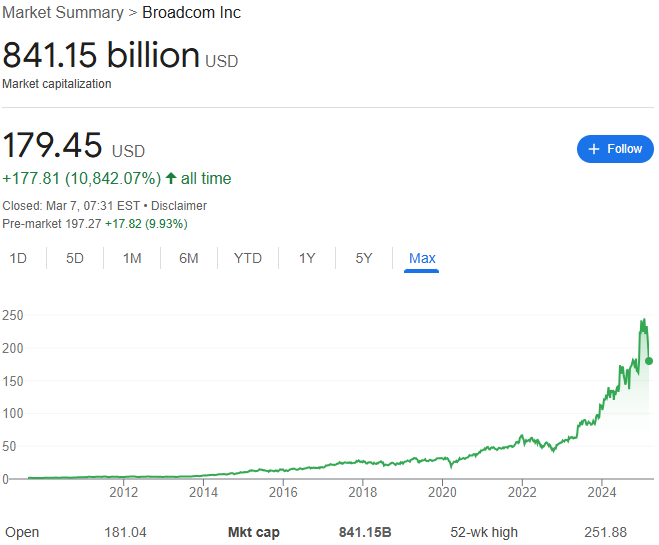Click the green up arrow beside all time
The height and width of the screenshot is (545, 659).
(x=171, y=179)
